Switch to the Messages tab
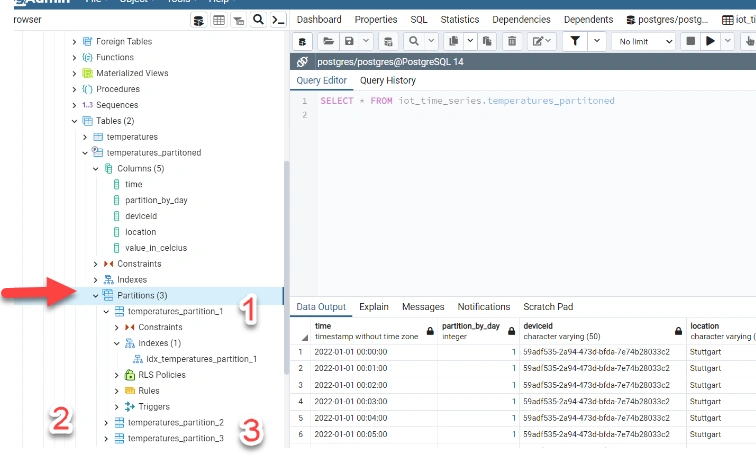The width and height of the screenshot is (756, 460). [423, 307]
